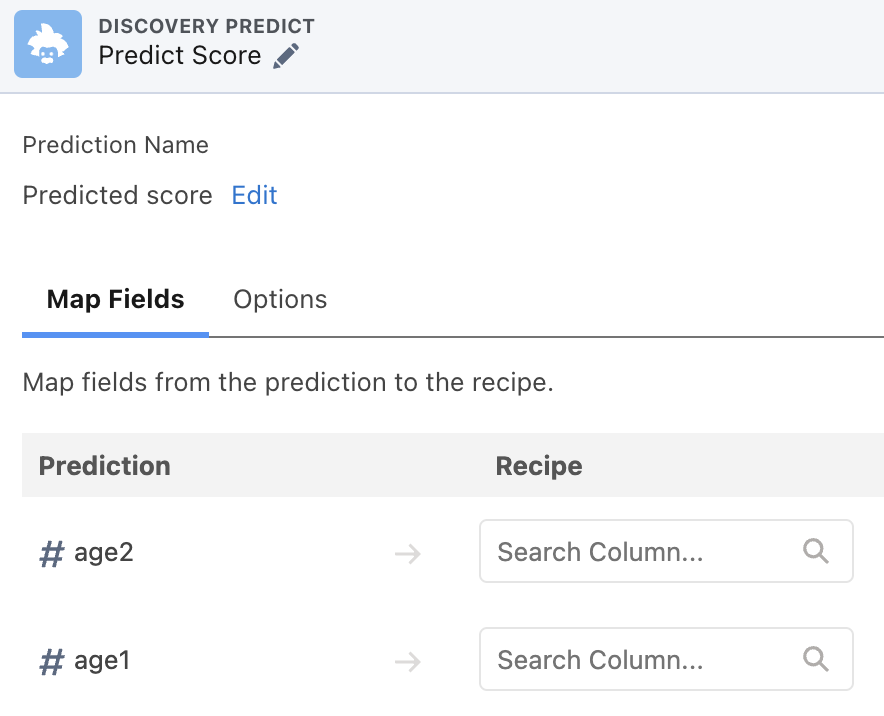Screen dimensions: 884x716
Task: Click the pencil icon beside Predict Score
Action: [286, 56]
